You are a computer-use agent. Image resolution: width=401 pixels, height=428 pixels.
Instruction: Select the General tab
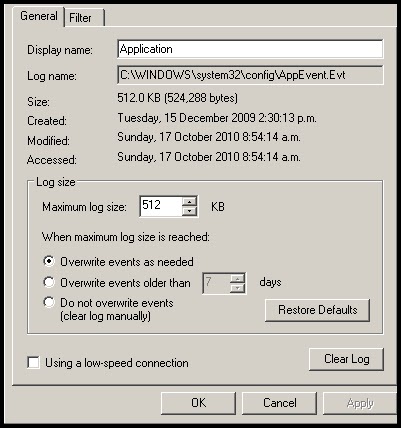click(39, 16)
